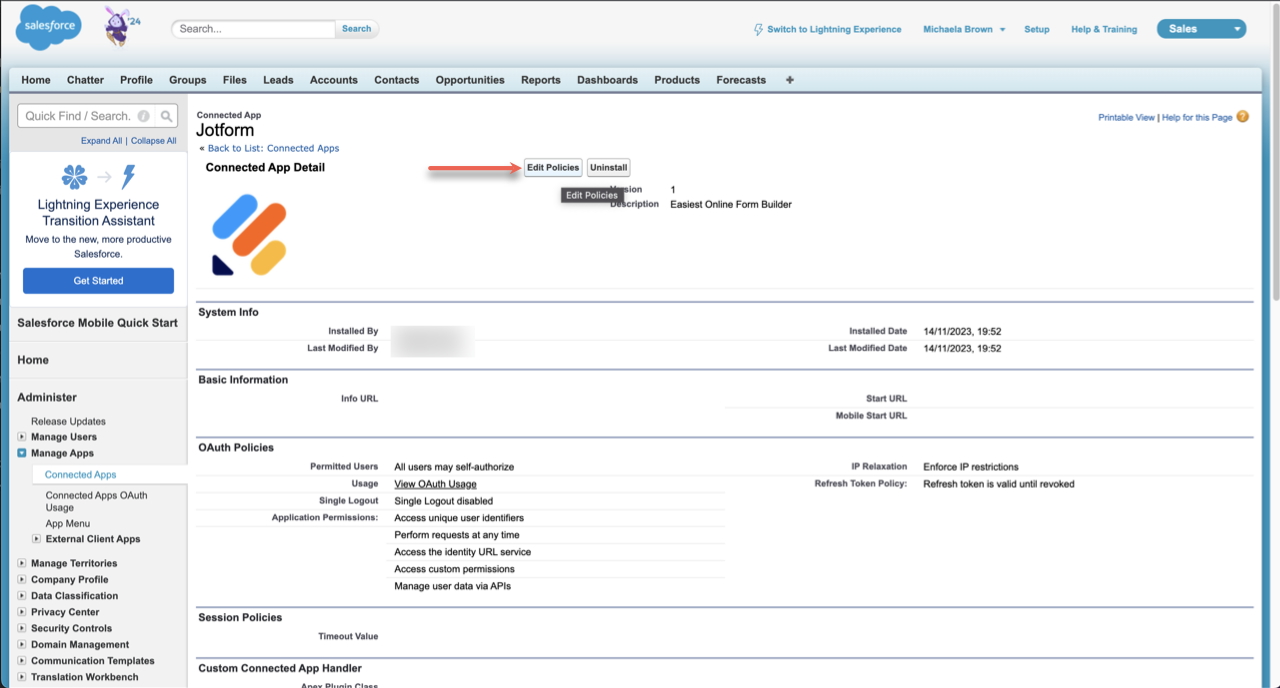1280x688 pixels.
Task: Click 'Refresh token is valid until revoked' text
Action: click(998, 484)
